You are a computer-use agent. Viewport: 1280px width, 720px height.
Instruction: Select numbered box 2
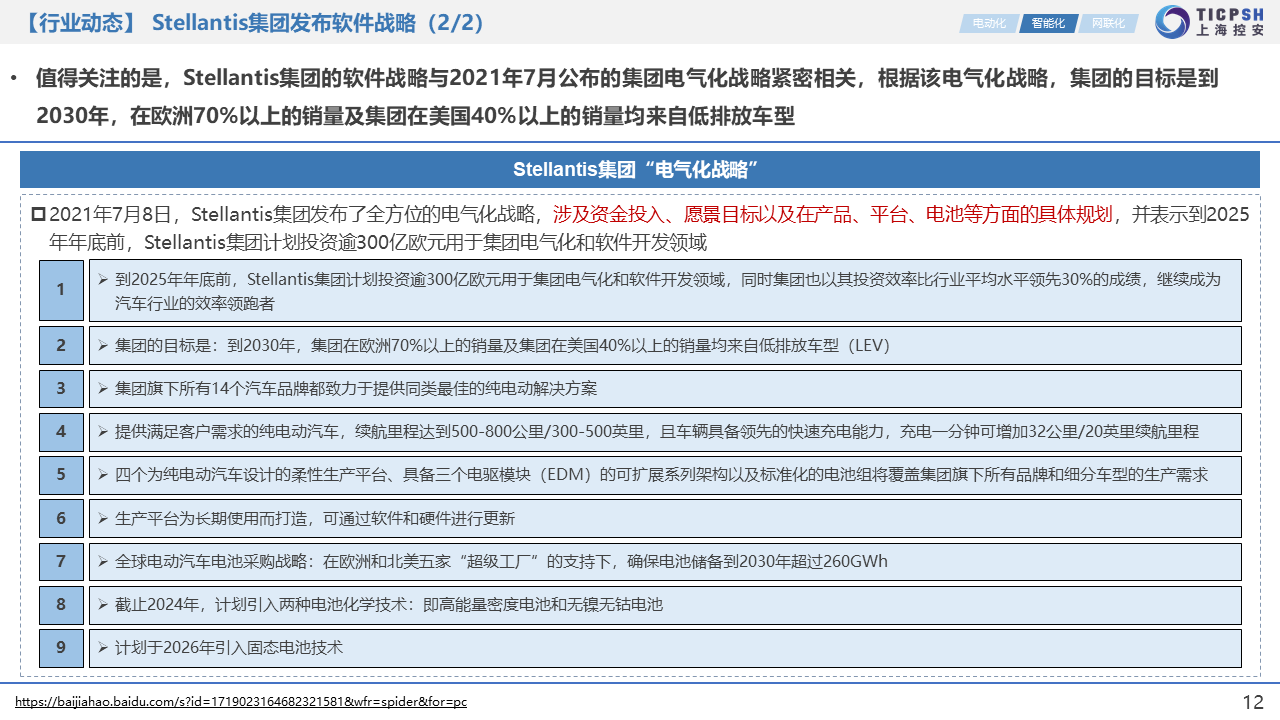(61, 346)
